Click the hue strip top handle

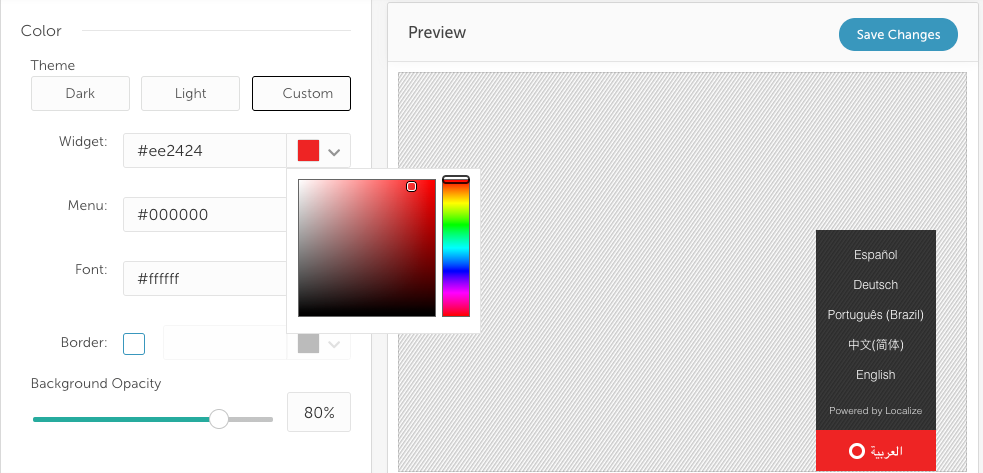point(456,180)
